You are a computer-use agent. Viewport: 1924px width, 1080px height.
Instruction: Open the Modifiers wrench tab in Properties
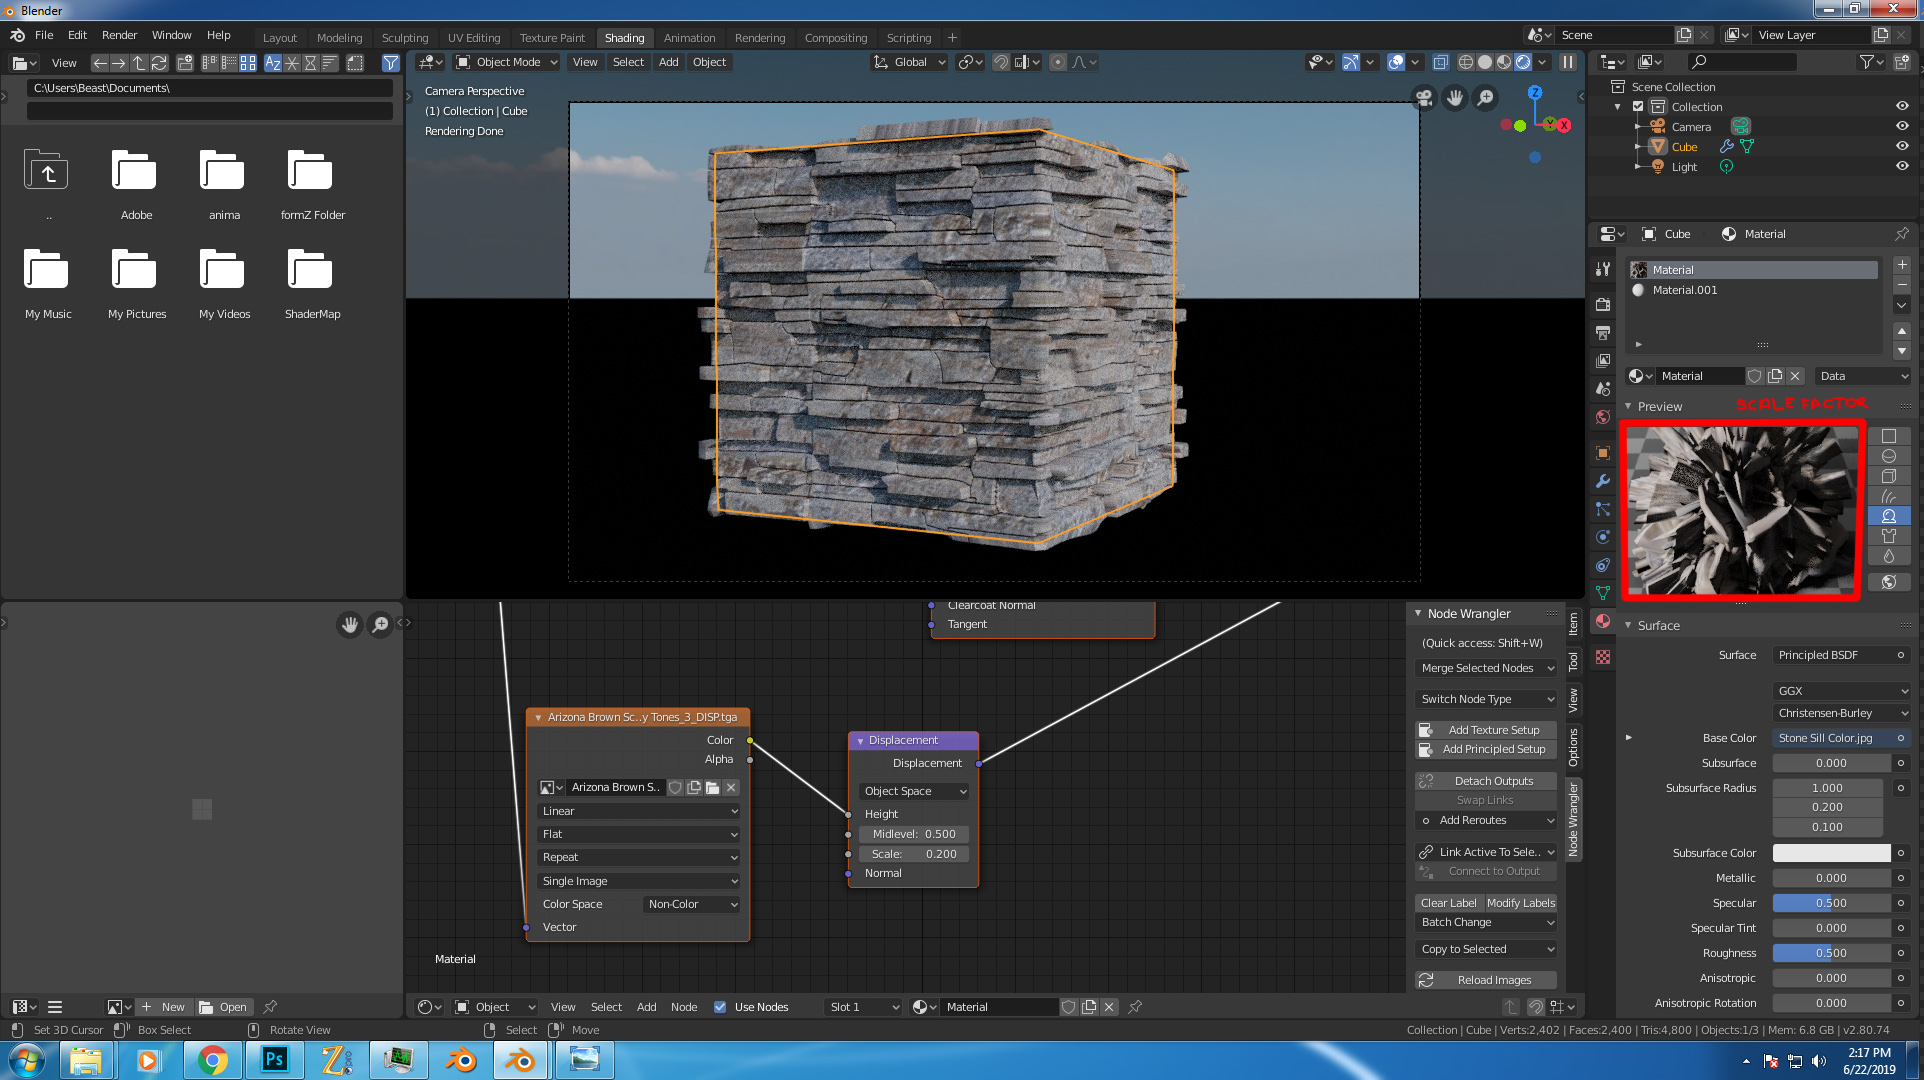pos(1603,481)
